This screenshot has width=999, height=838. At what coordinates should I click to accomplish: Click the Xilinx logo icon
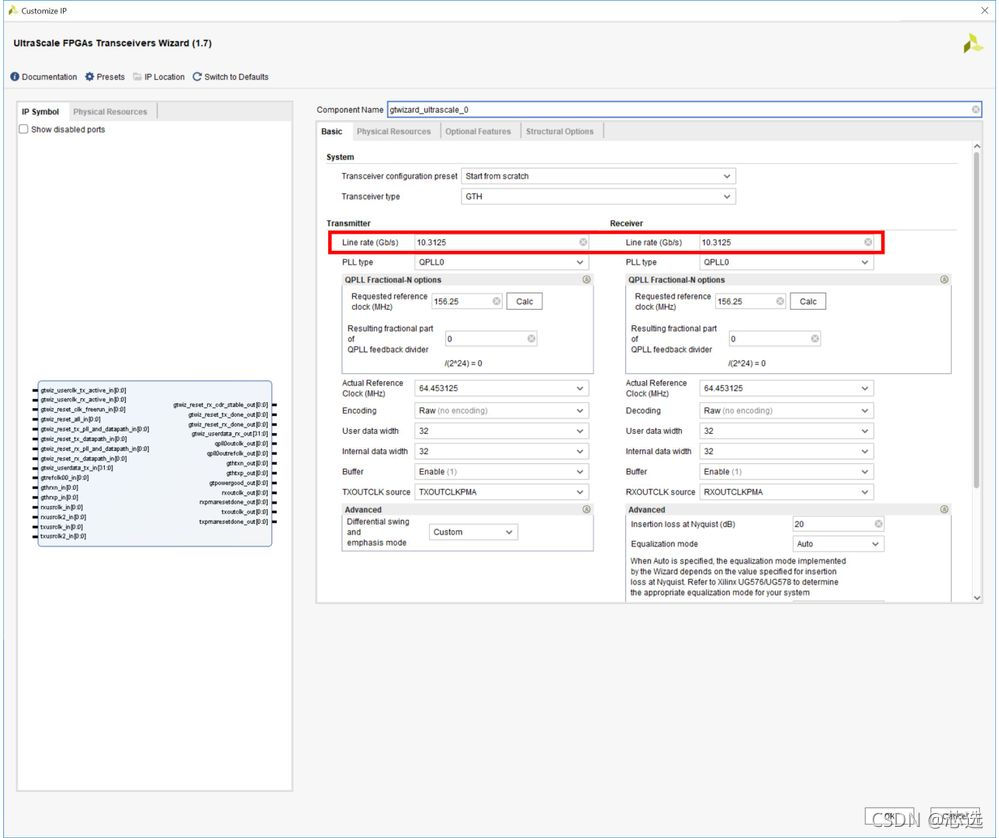pyautogui.click(x=972, y=44)
